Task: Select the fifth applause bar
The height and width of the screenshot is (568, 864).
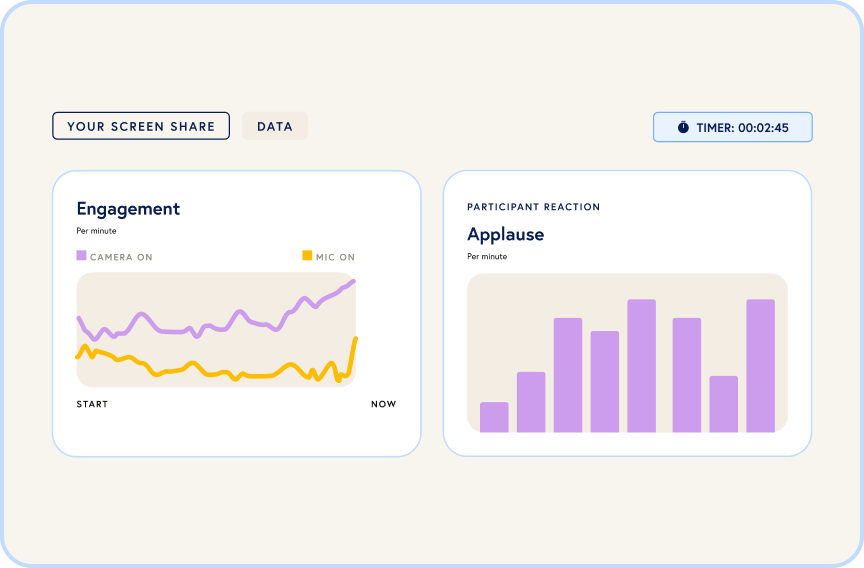Action: point(641,366)
